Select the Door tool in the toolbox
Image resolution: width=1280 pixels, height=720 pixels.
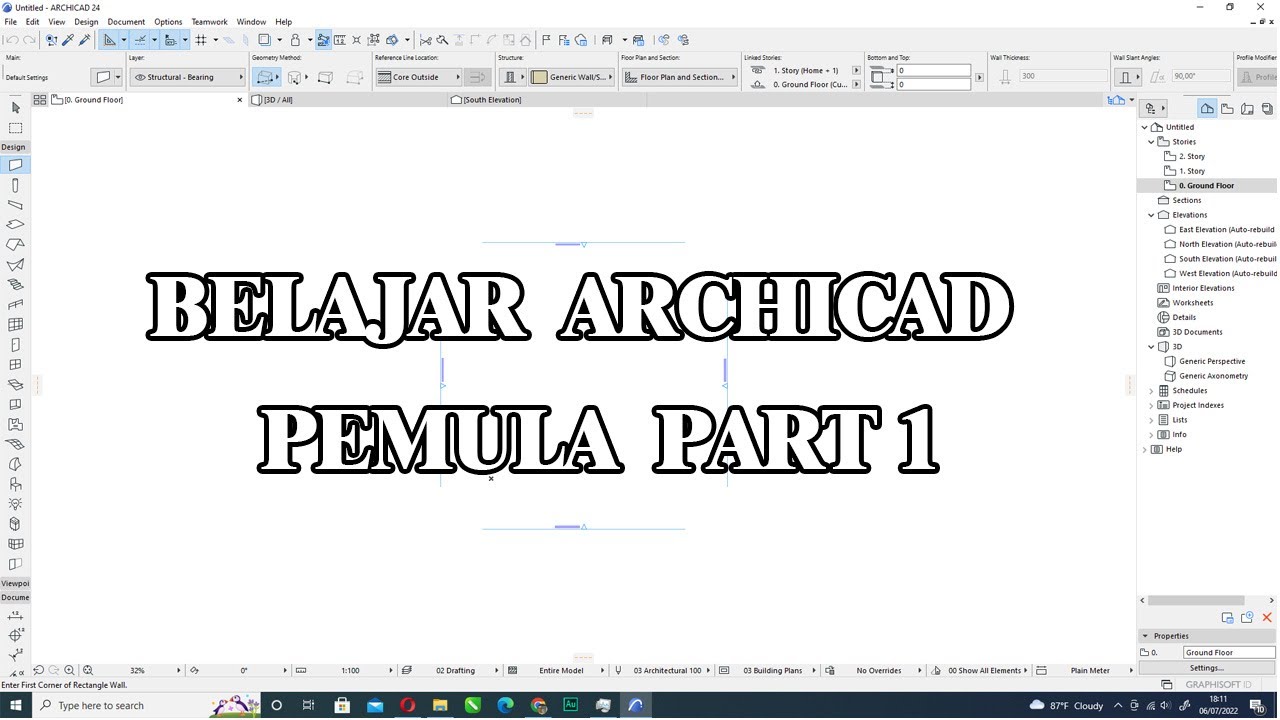pos(15,345)
